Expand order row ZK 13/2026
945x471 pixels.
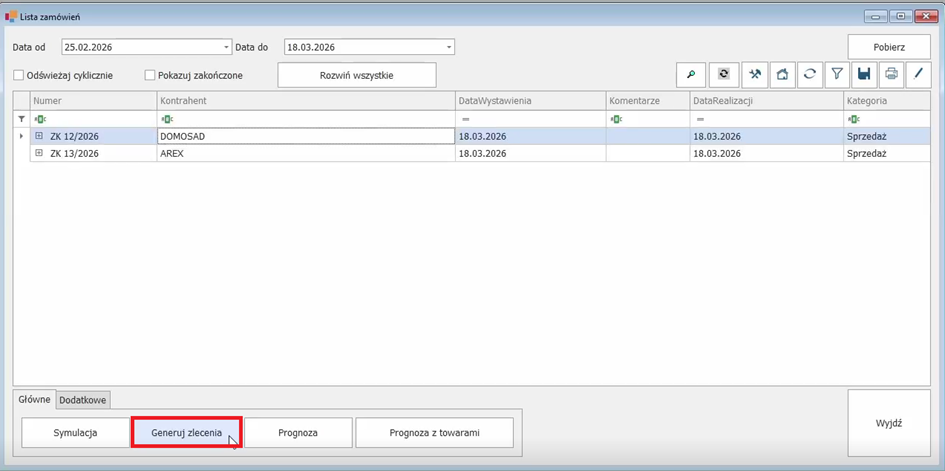(x=39, y=154)
